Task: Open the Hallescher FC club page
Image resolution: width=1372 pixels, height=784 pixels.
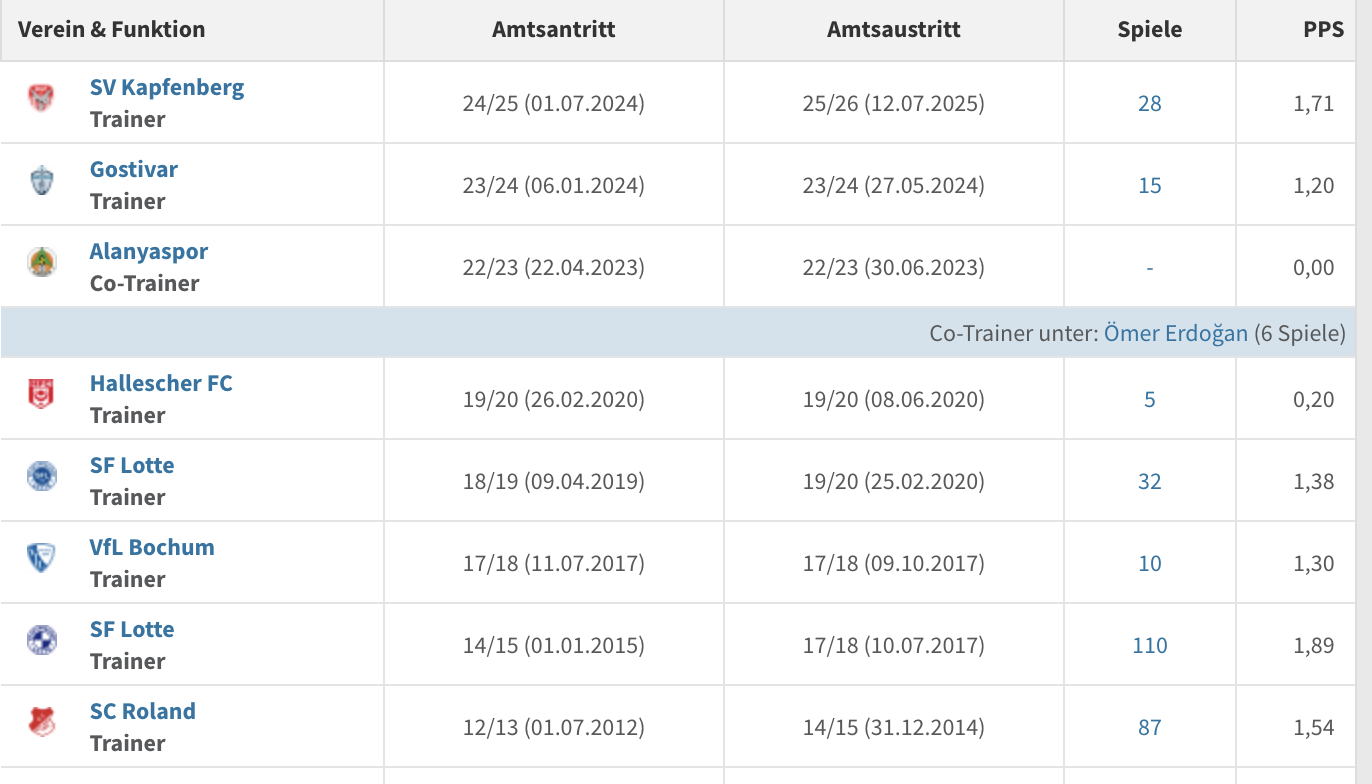Action: click(161, 383)
